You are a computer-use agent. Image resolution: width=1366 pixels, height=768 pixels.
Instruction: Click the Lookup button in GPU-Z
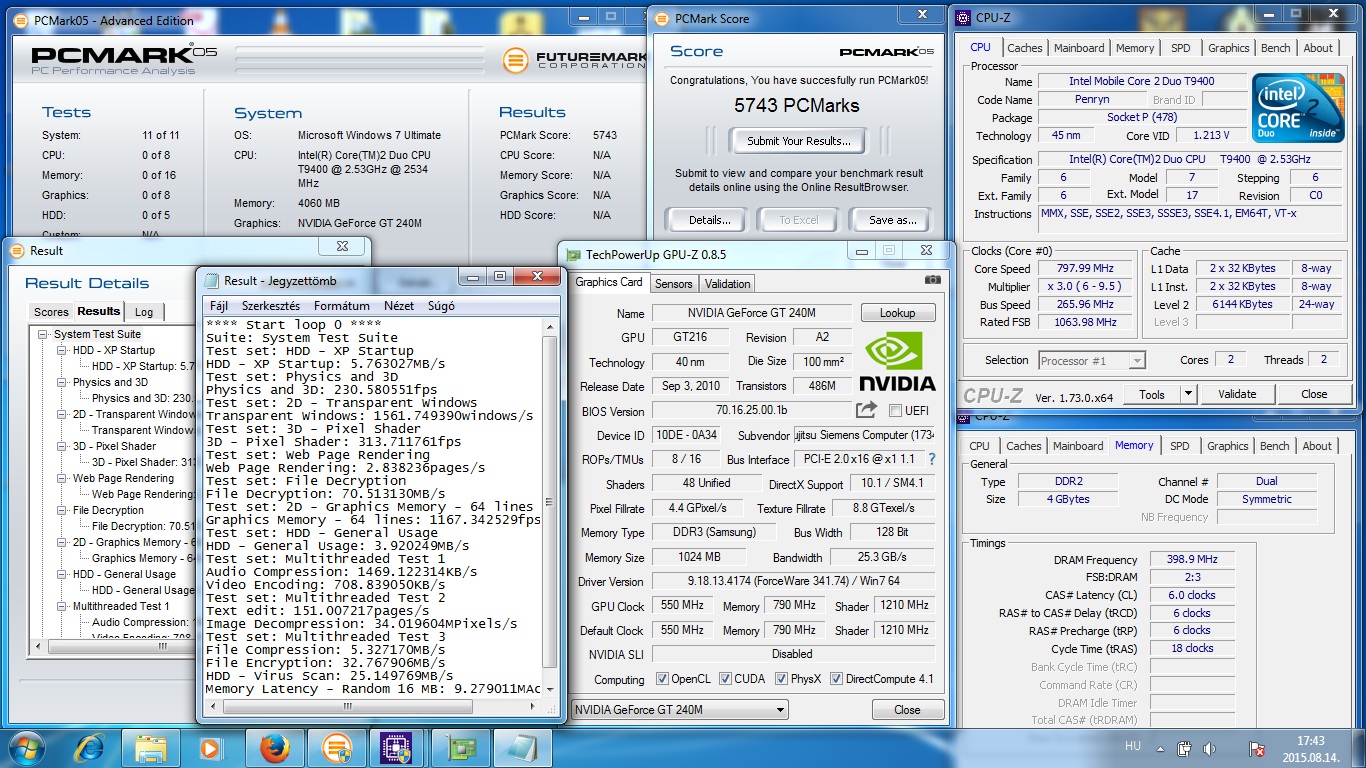point(897,313)
